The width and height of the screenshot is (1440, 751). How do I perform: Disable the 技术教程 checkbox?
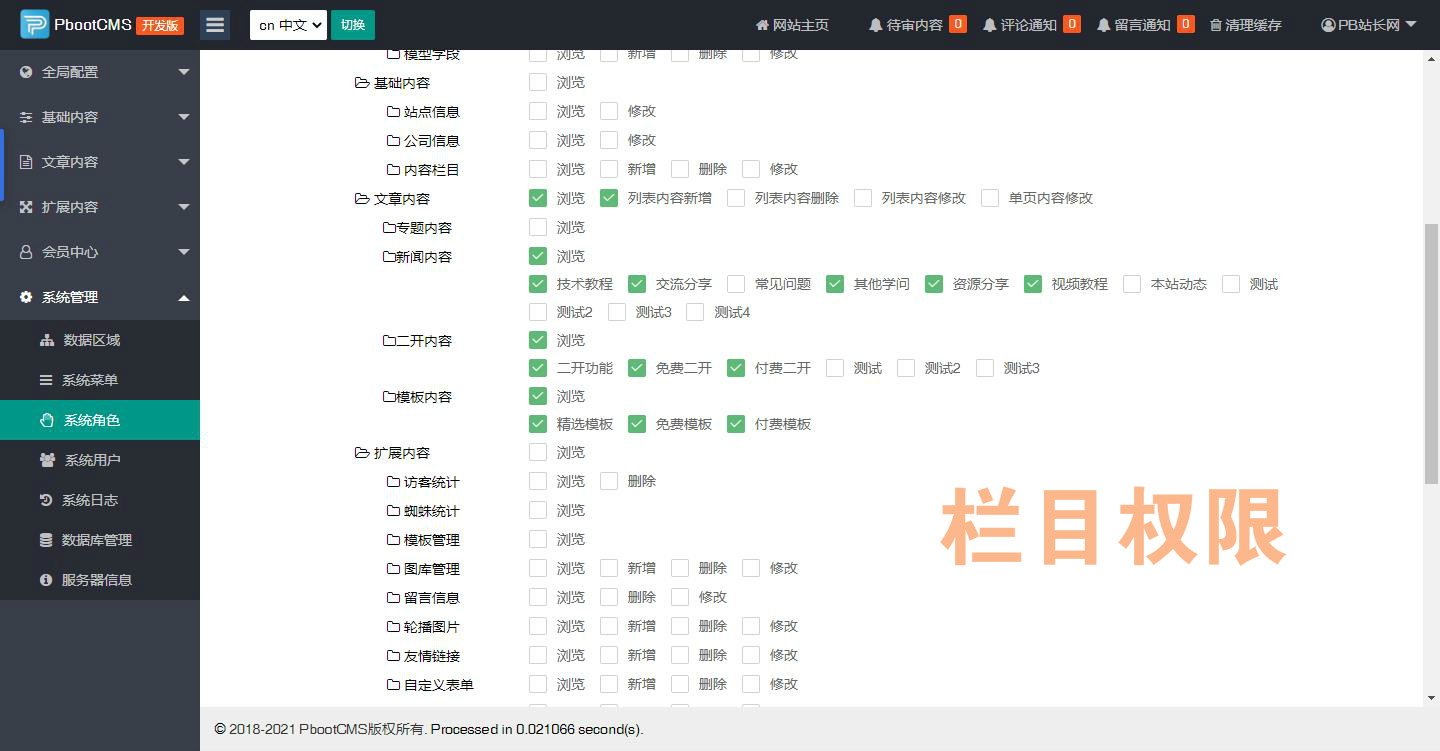click(x=537, y=284)
